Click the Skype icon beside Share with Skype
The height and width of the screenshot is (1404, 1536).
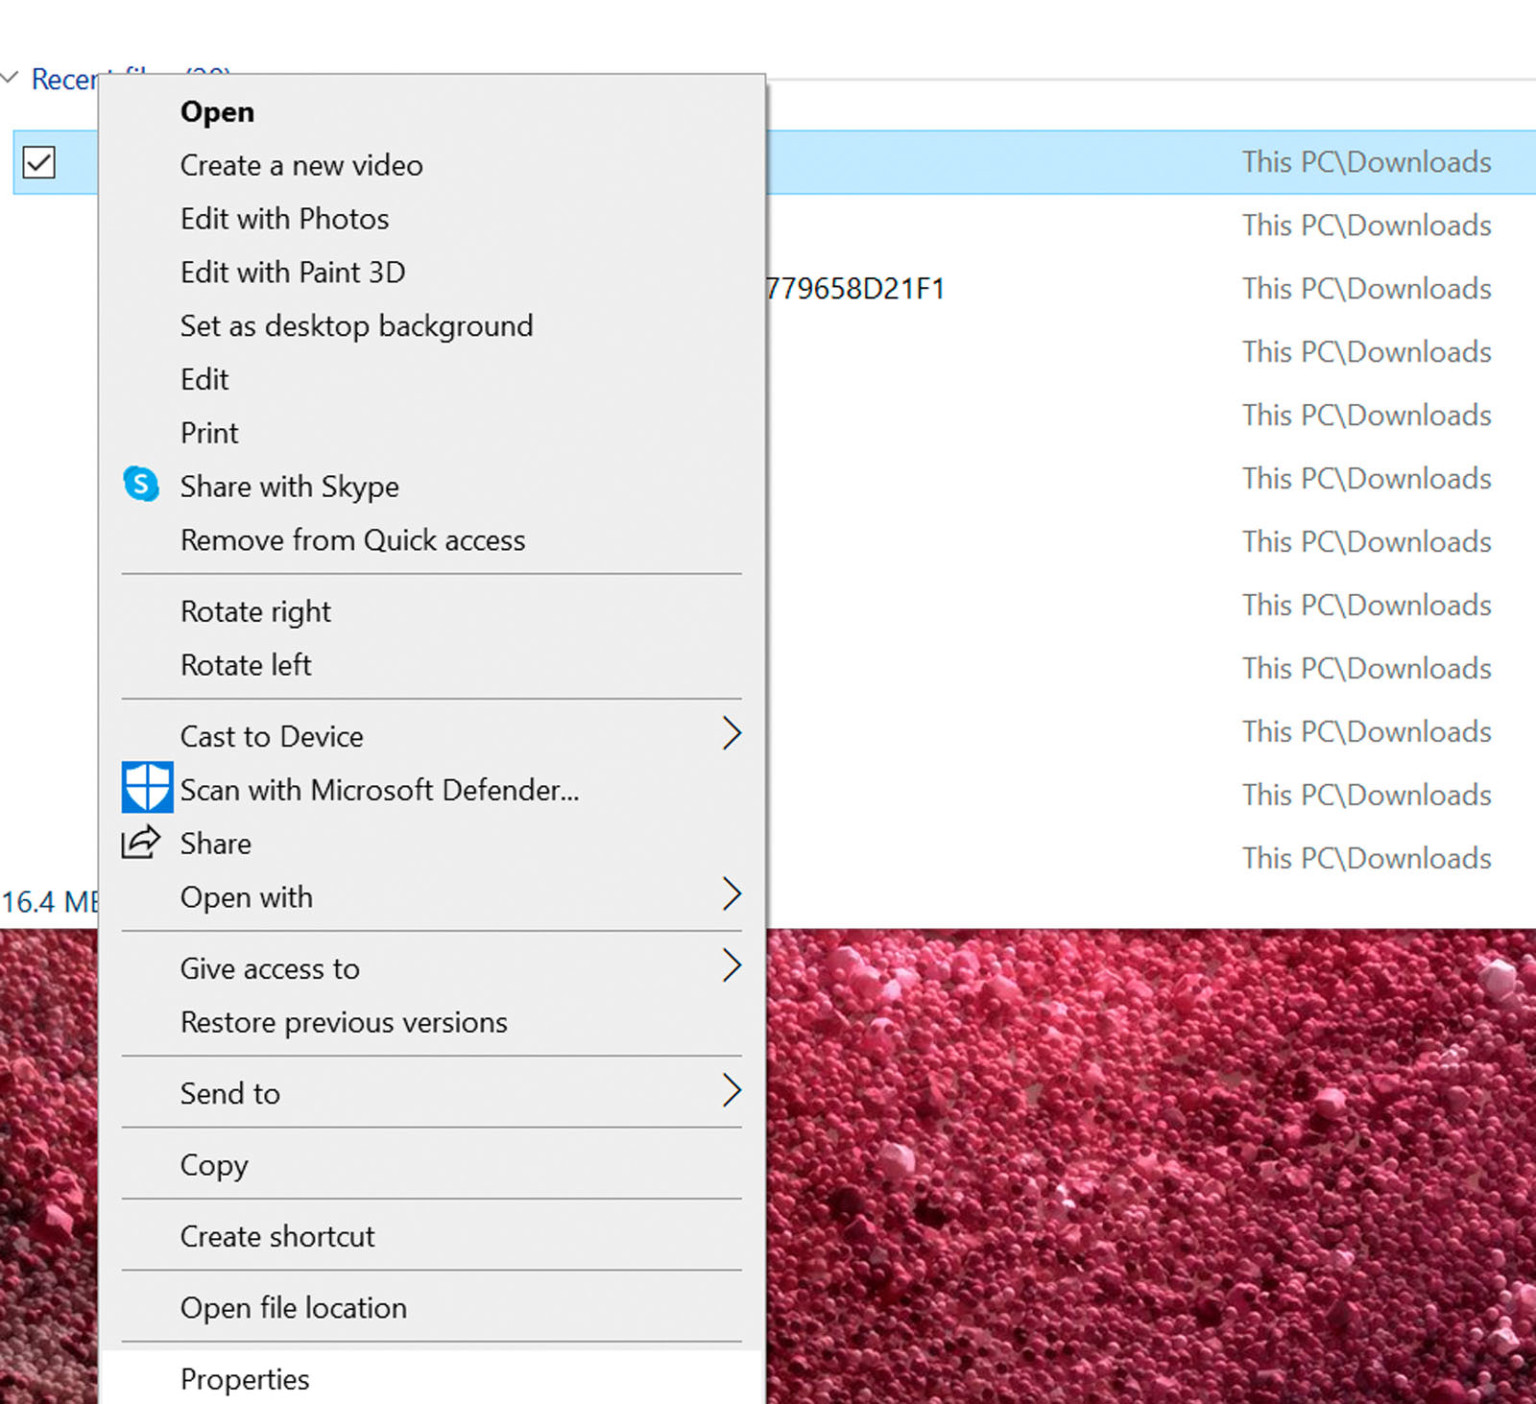(141, 484)
